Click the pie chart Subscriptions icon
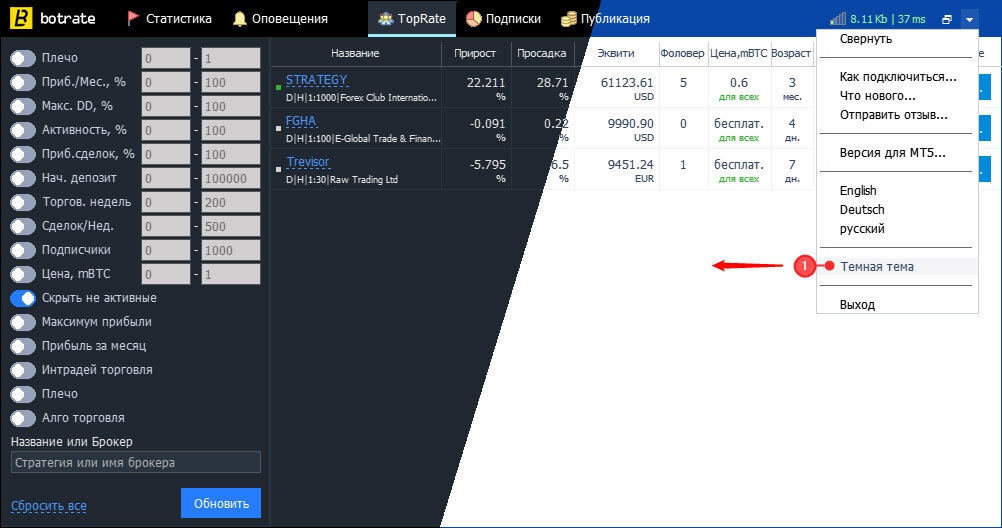 tap(474, 19)
